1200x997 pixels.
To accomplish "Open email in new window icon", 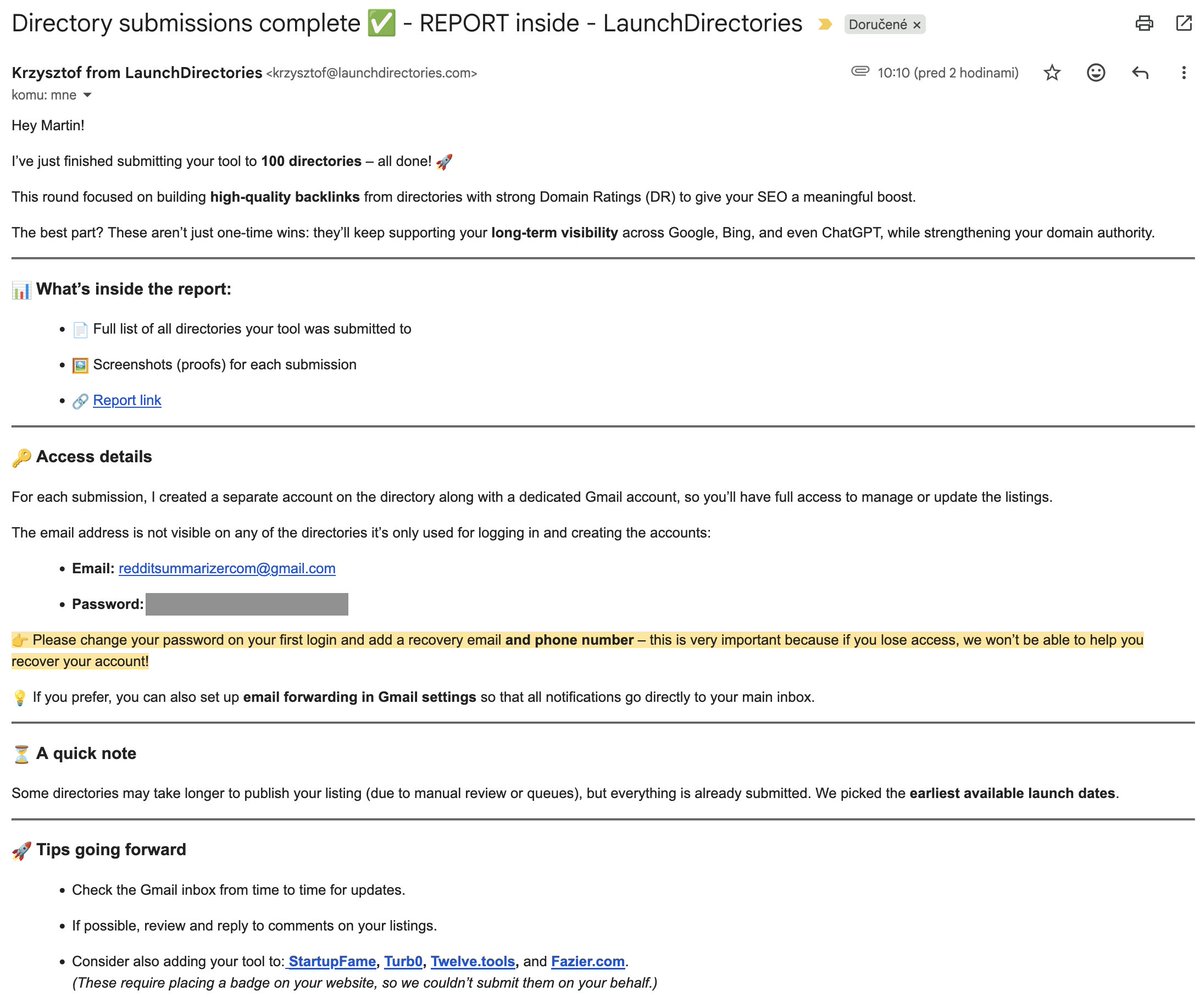I will [x=1184, y=23].
